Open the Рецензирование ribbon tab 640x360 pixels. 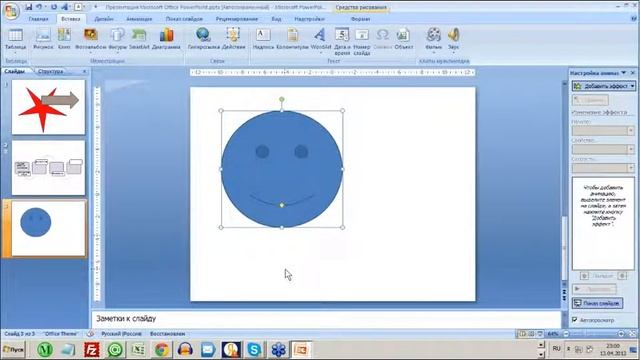[237, 19]
